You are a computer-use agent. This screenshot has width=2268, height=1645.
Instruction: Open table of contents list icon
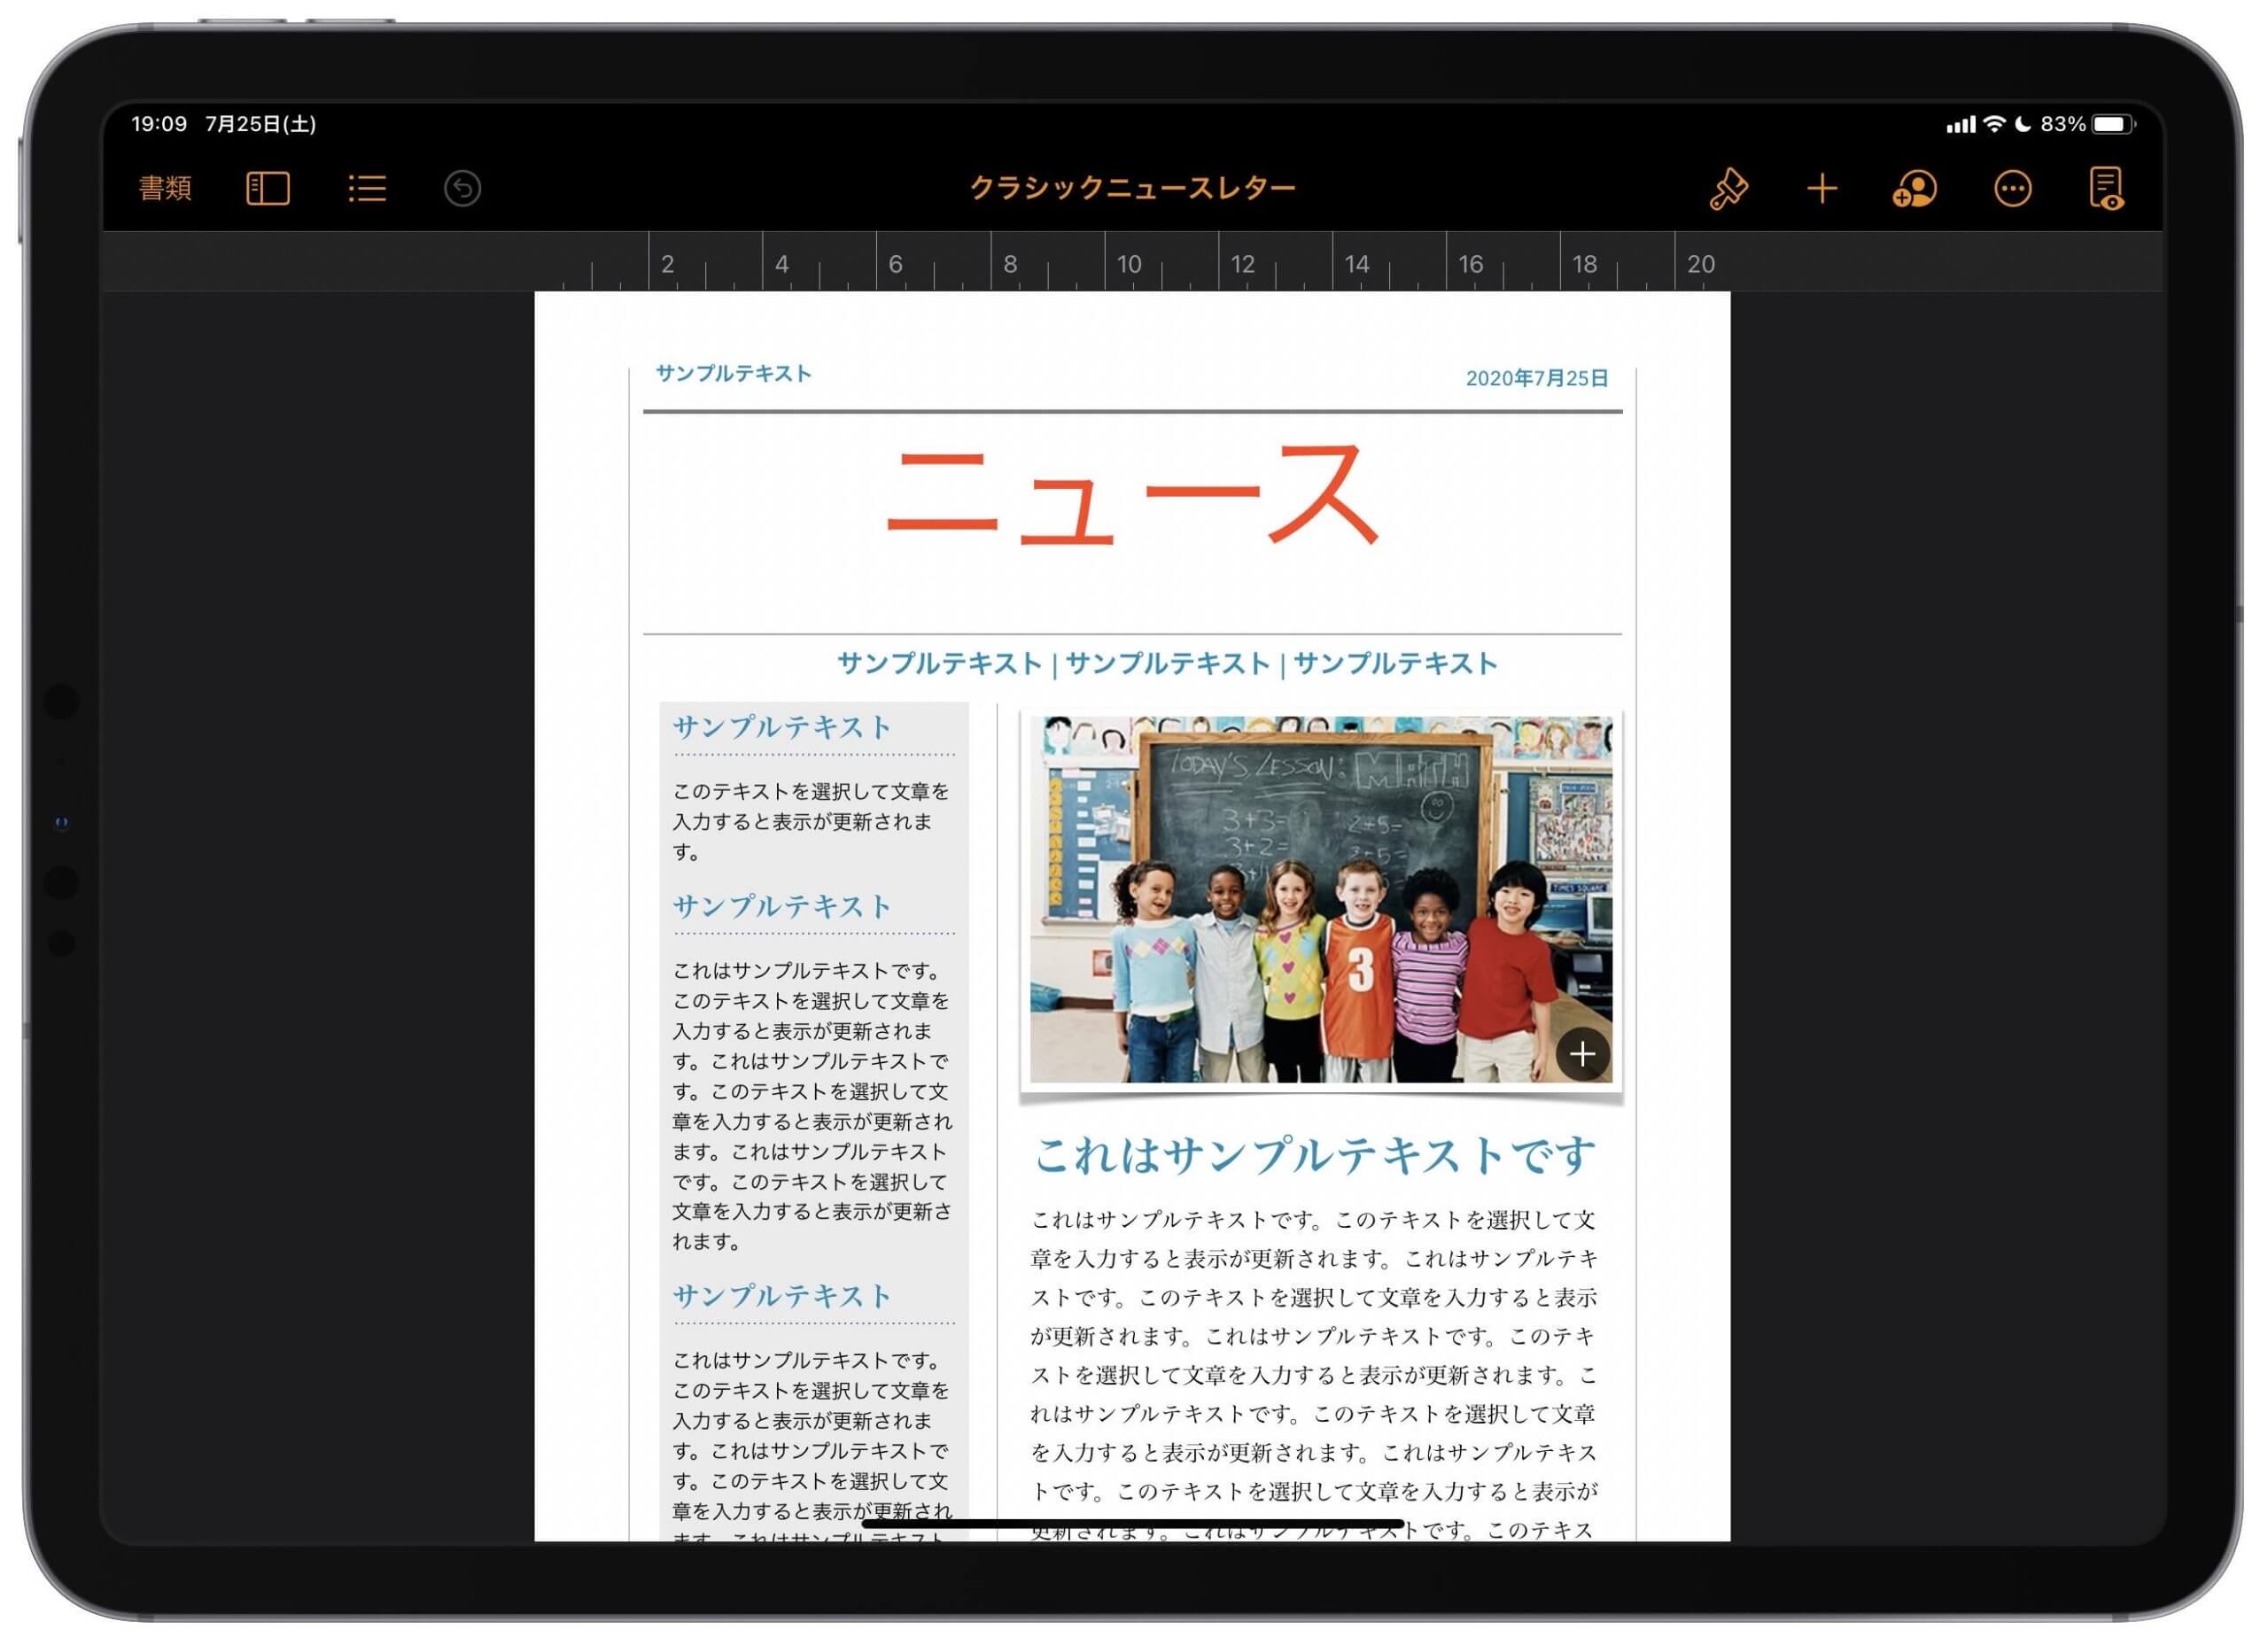(x=365, y=187)
